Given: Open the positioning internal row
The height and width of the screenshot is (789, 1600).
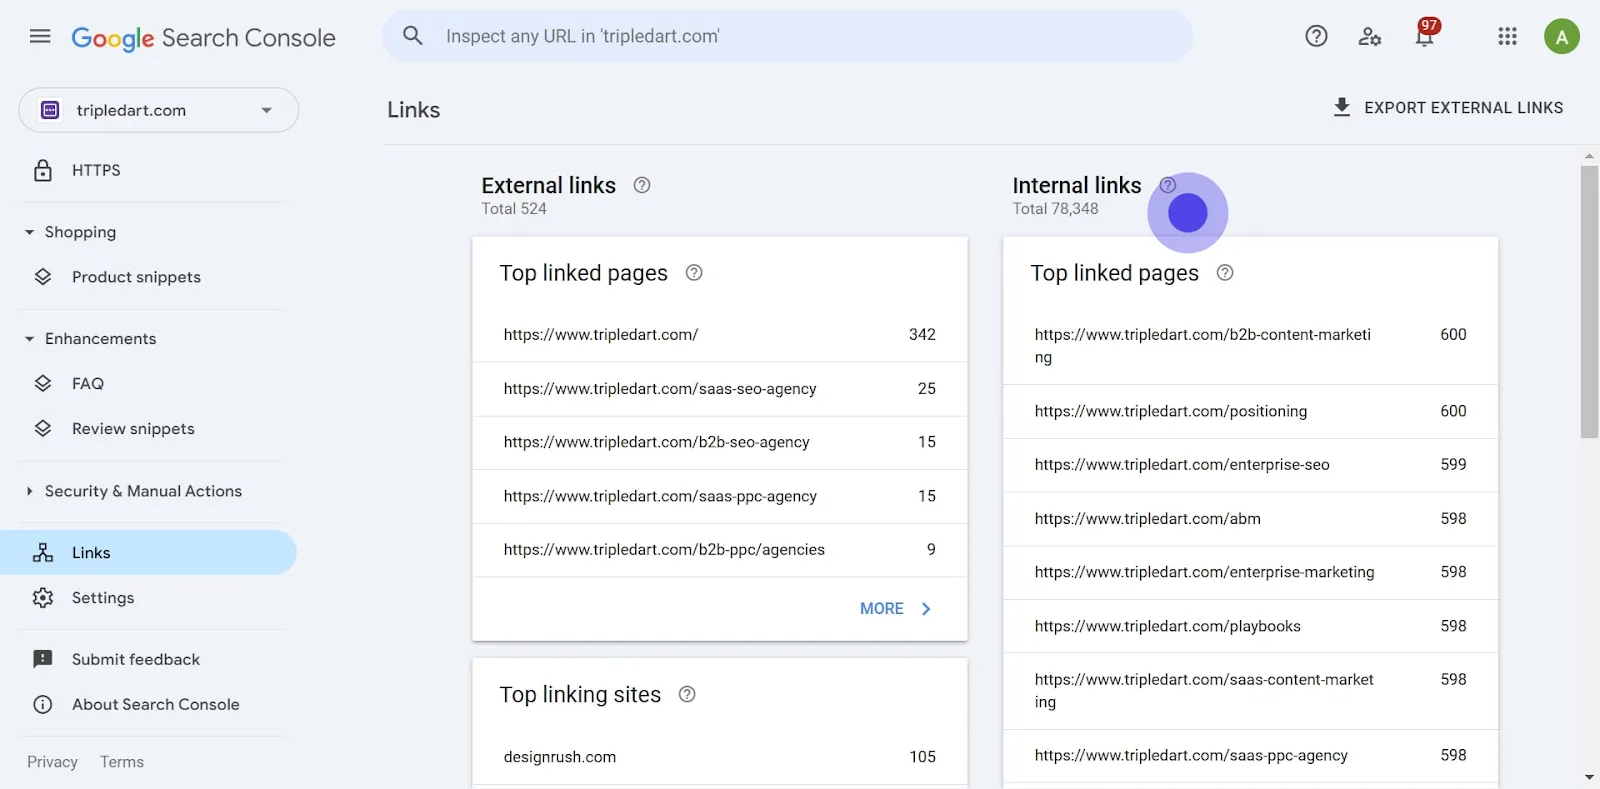Looking at the screenshot, I should coord(1250,411).
